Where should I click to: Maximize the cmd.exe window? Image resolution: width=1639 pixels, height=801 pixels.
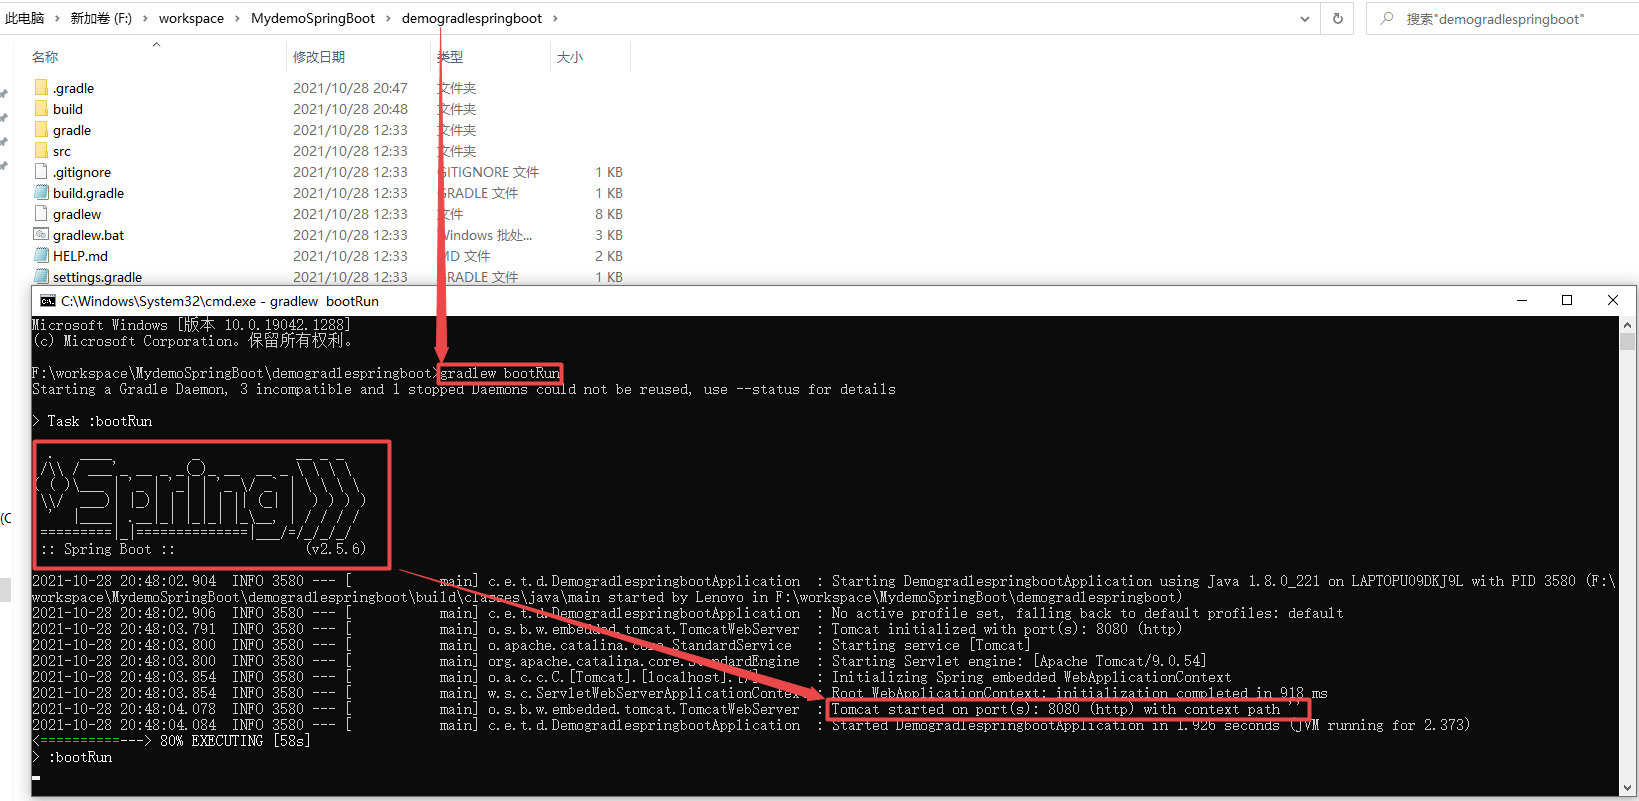click(x=1567, y=301)
